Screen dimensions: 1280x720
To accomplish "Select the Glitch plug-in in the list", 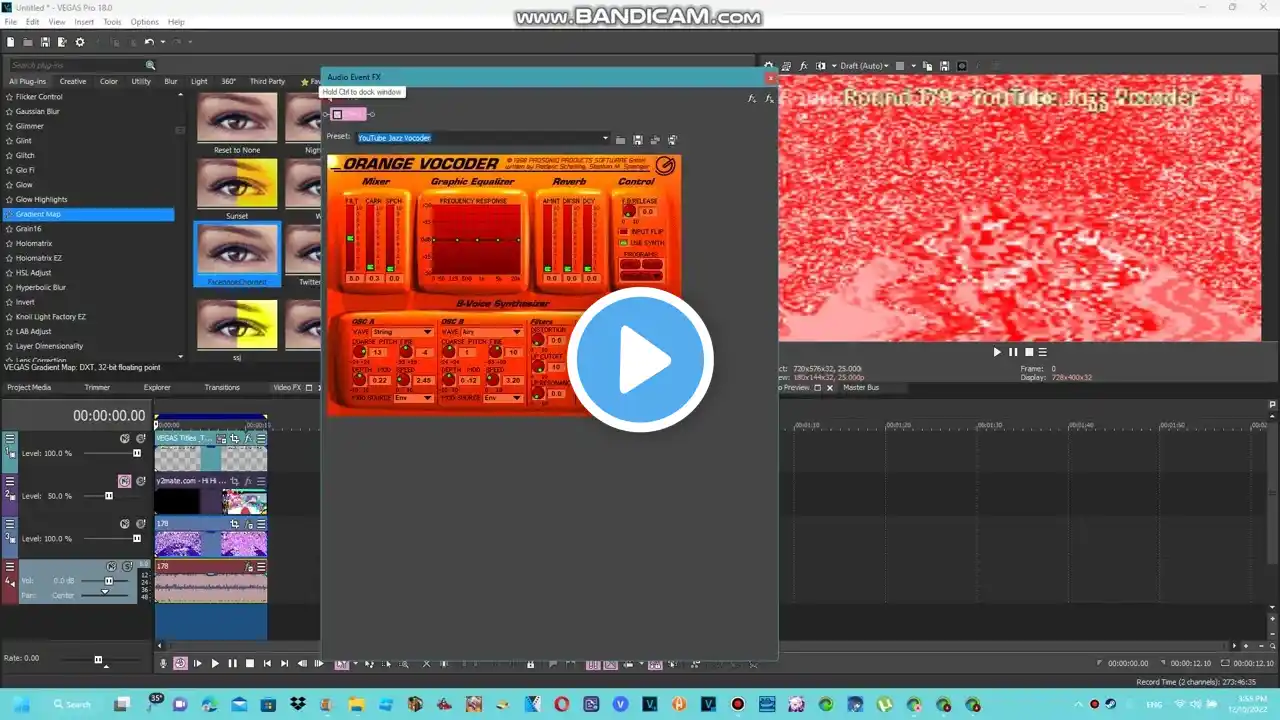I will coord(25,155).
